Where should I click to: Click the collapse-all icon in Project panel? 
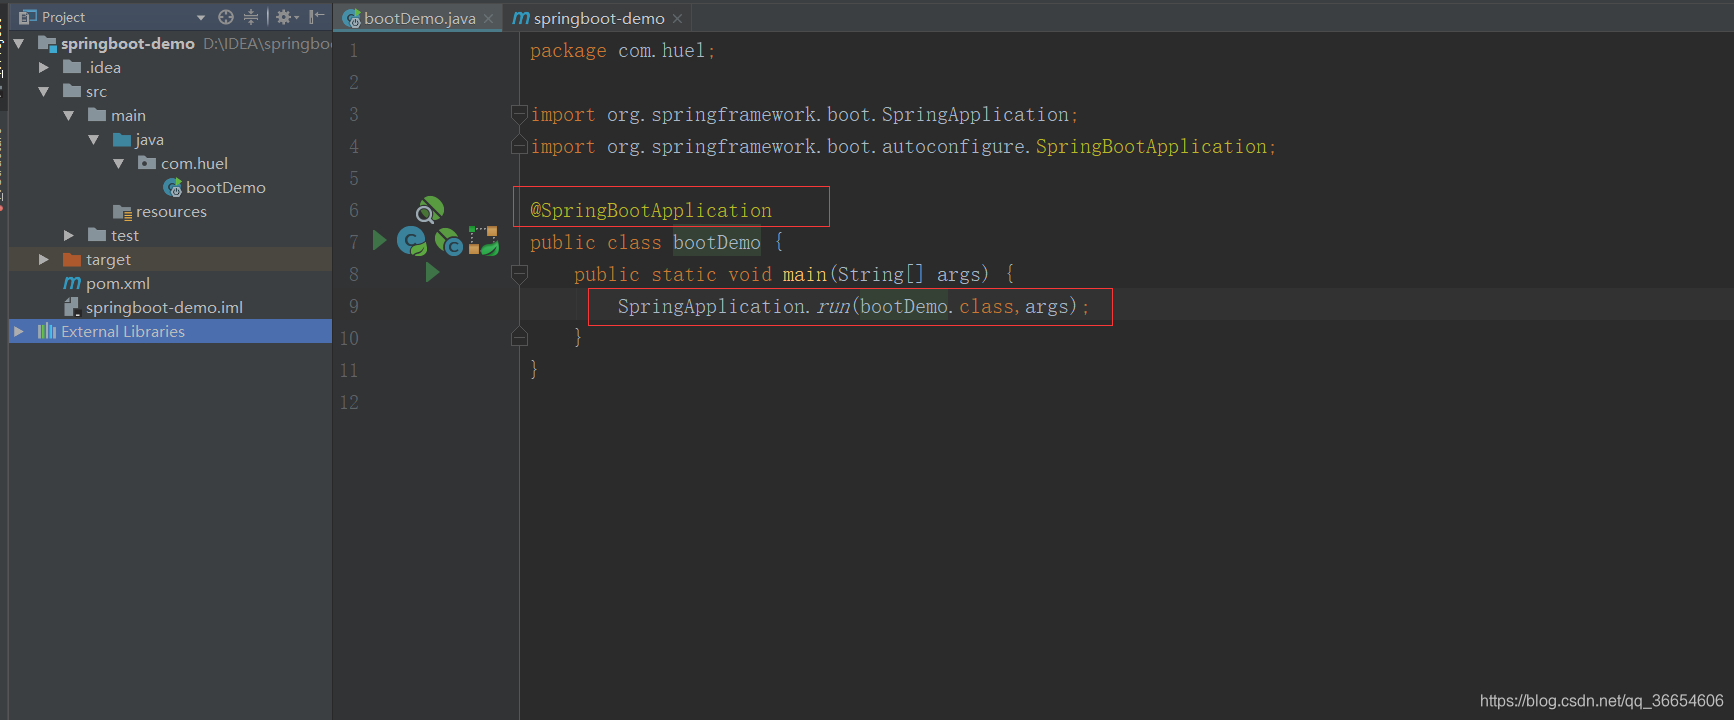pos(251,17)
